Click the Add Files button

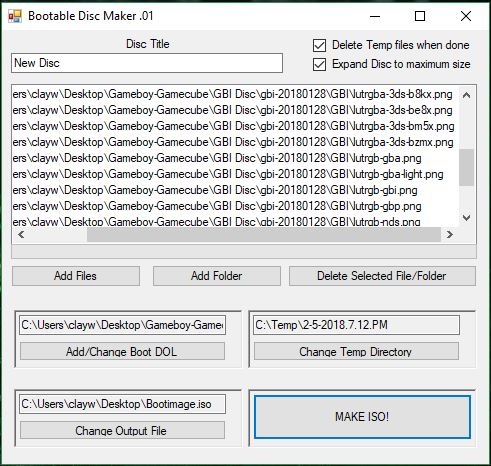point(76,276)
